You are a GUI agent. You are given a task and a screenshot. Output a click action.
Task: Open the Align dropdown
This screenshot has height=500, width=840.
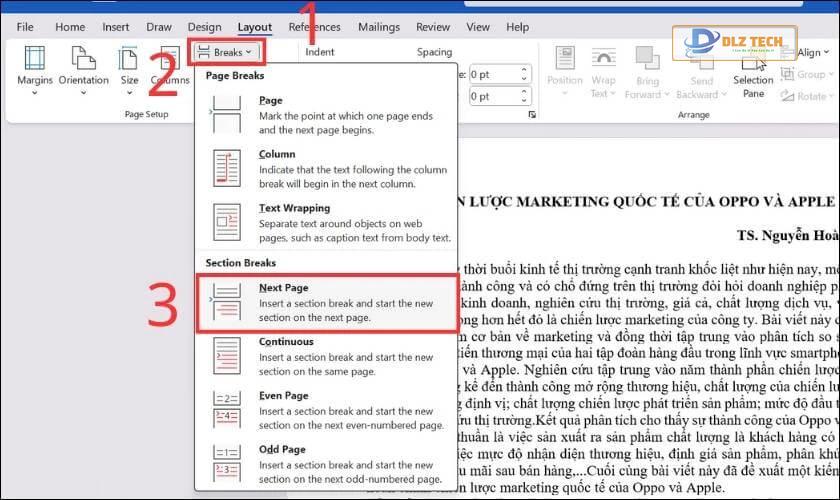coord(806,53)
